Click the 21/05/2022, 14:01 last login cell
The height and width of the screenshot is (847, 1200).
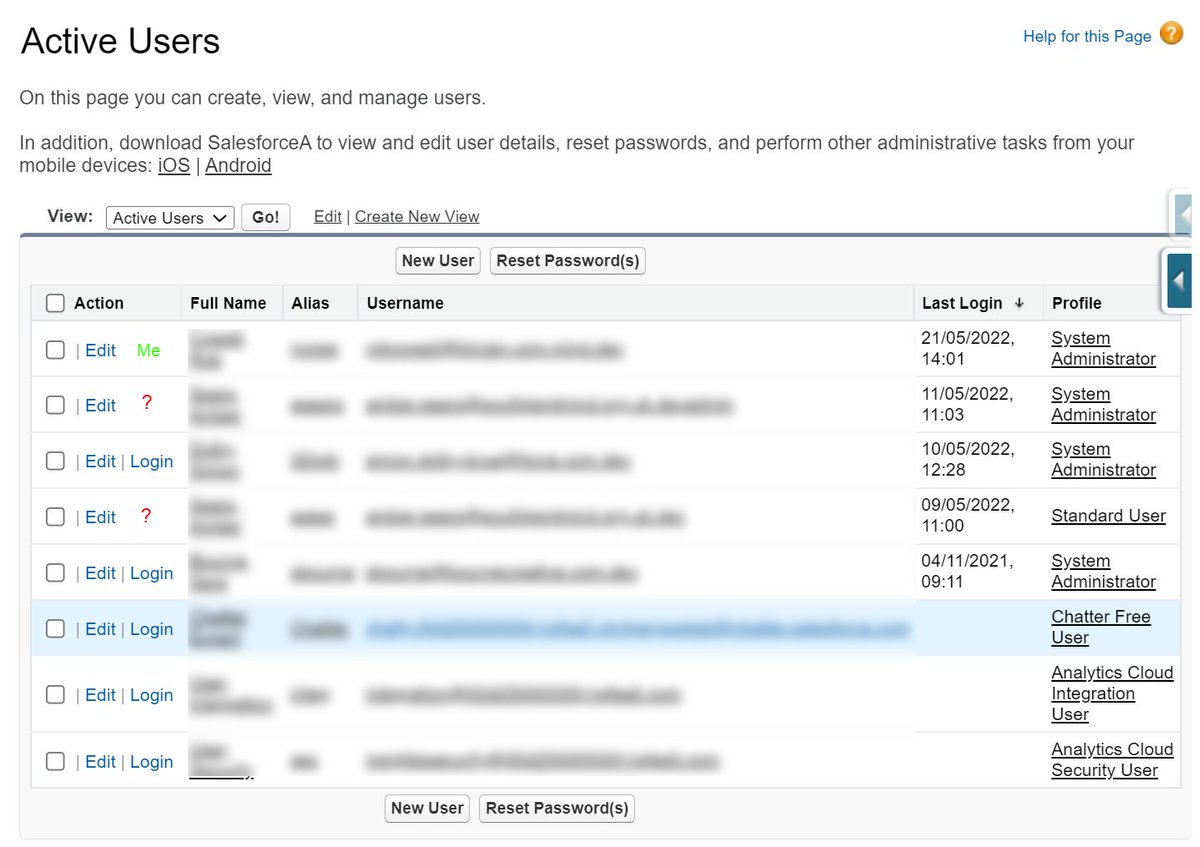tap(968, 349)
